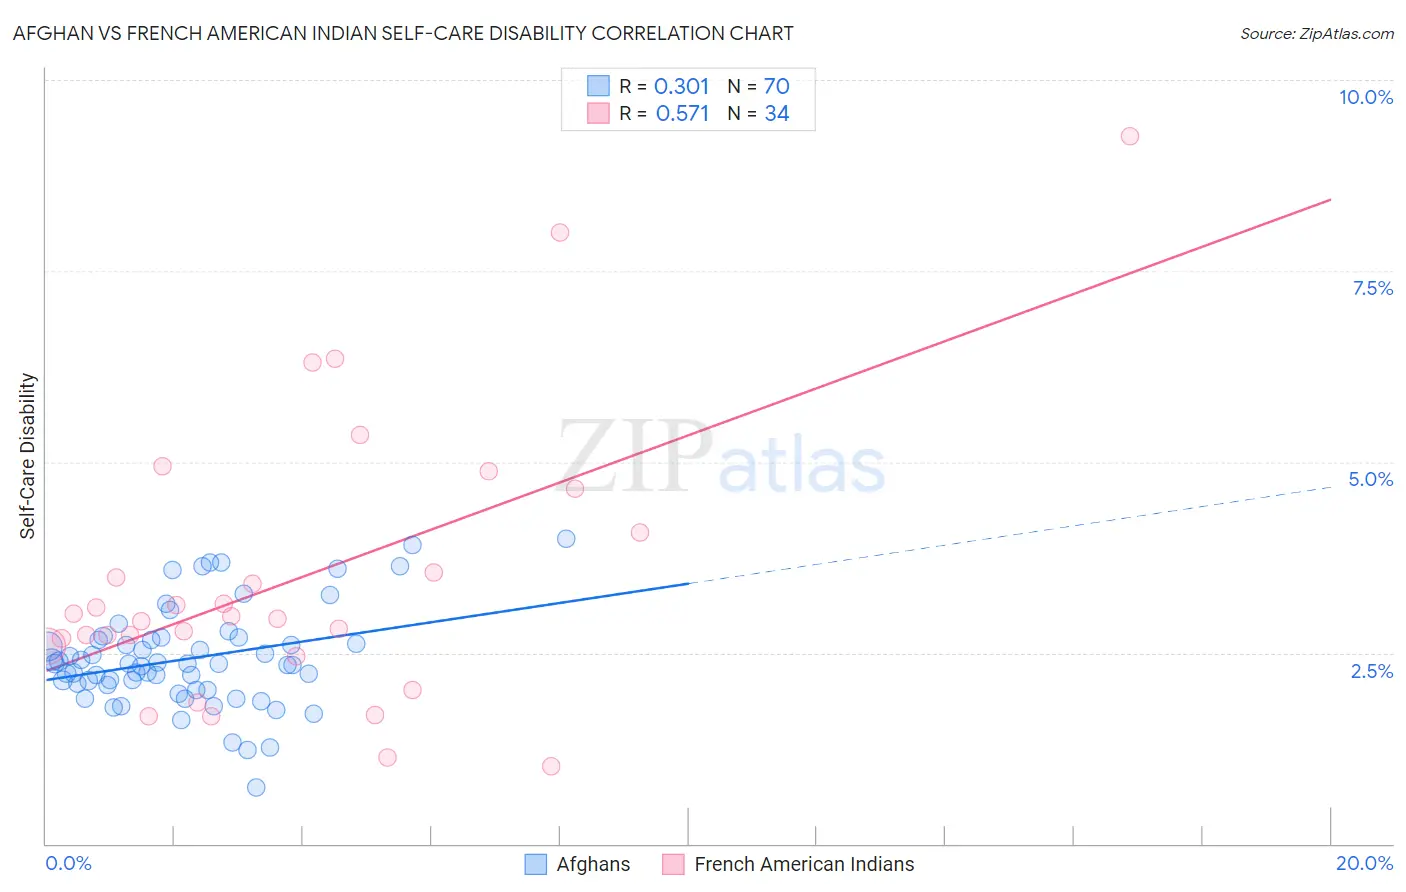This screenshot has width=1406, height=892.
Task: Click the 20.0% x-axis label
Action: [1364, 863]
